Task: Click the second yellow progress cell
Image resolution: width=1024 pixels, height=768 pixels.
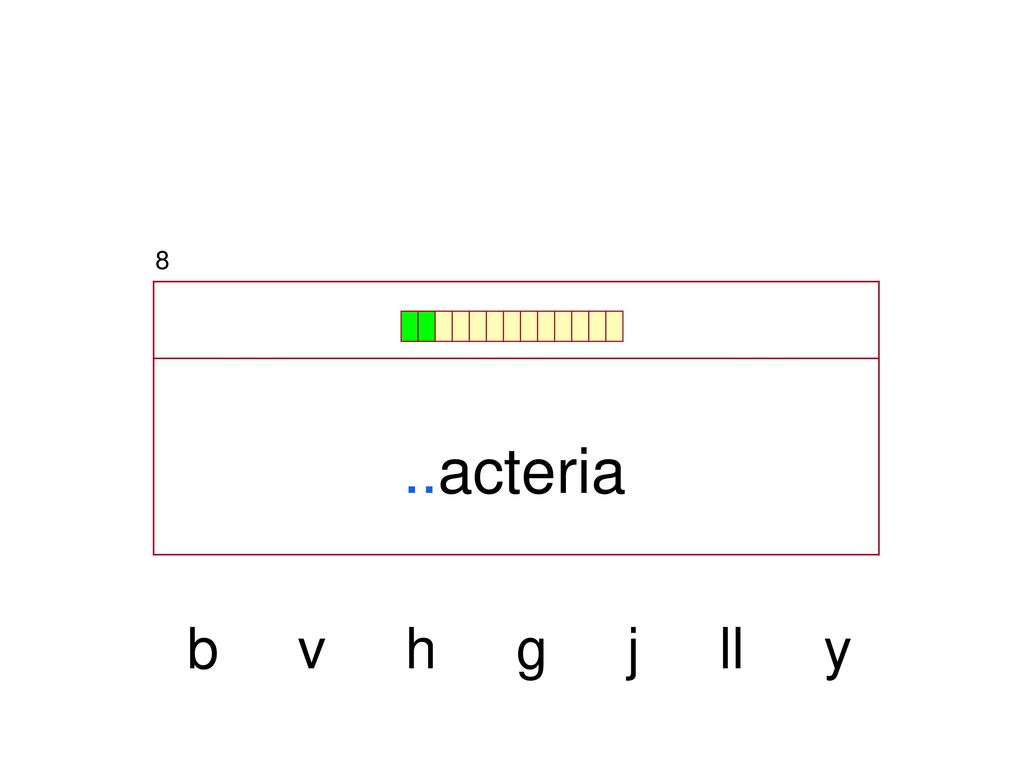Action: [x=460, y=326]
